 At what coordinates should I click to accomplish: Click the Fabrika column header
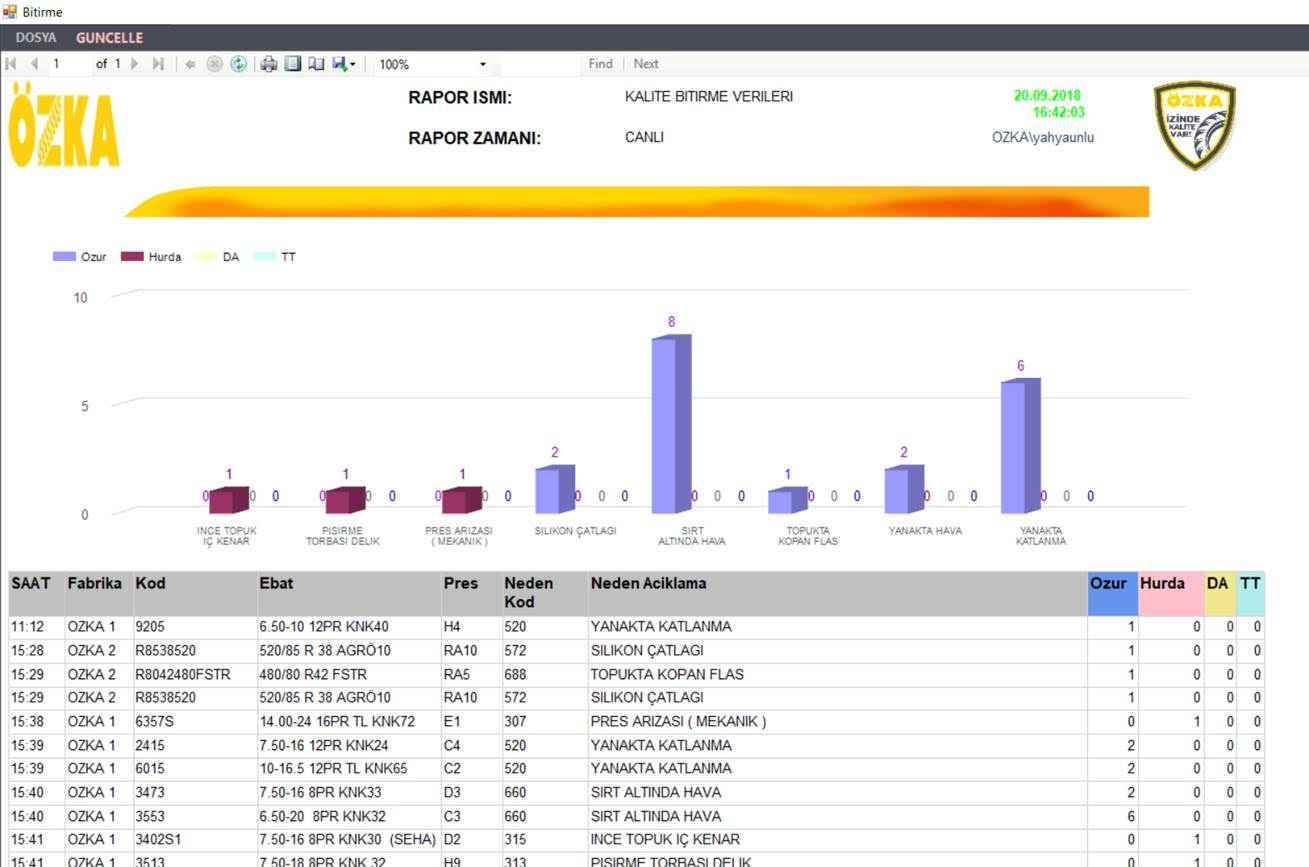pos(98,593)
